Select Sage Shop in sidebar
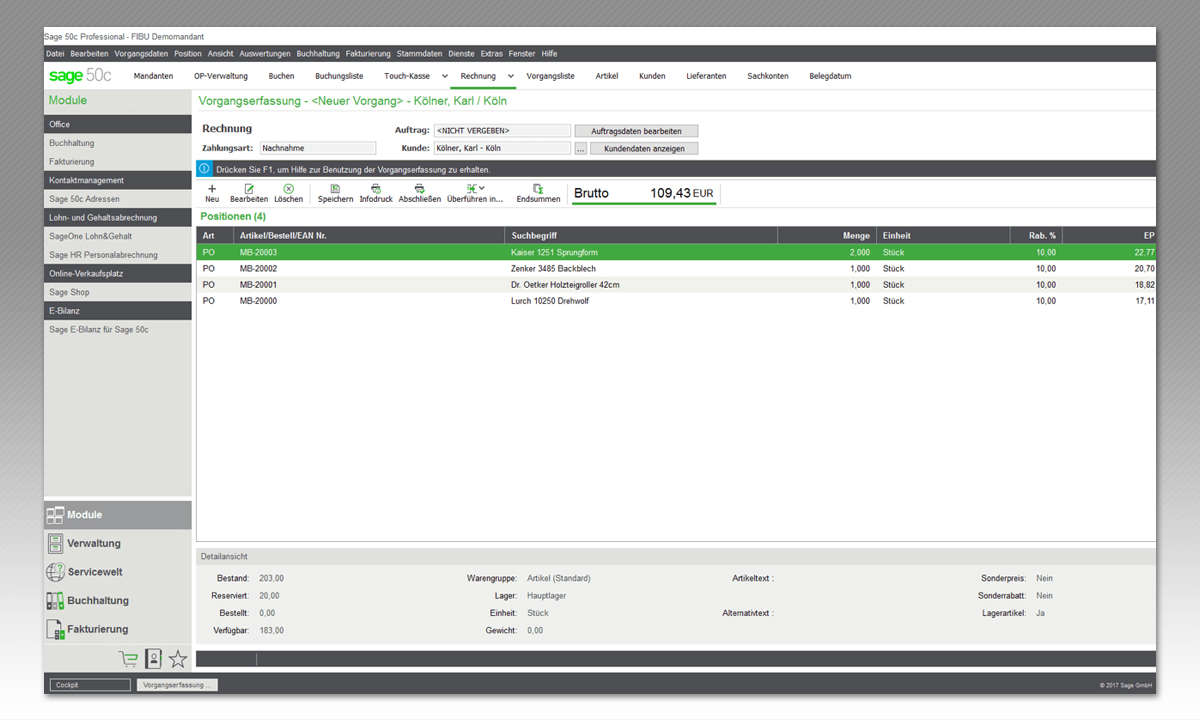Screen dimensions: 1200x720 click(x=117, y=292)
